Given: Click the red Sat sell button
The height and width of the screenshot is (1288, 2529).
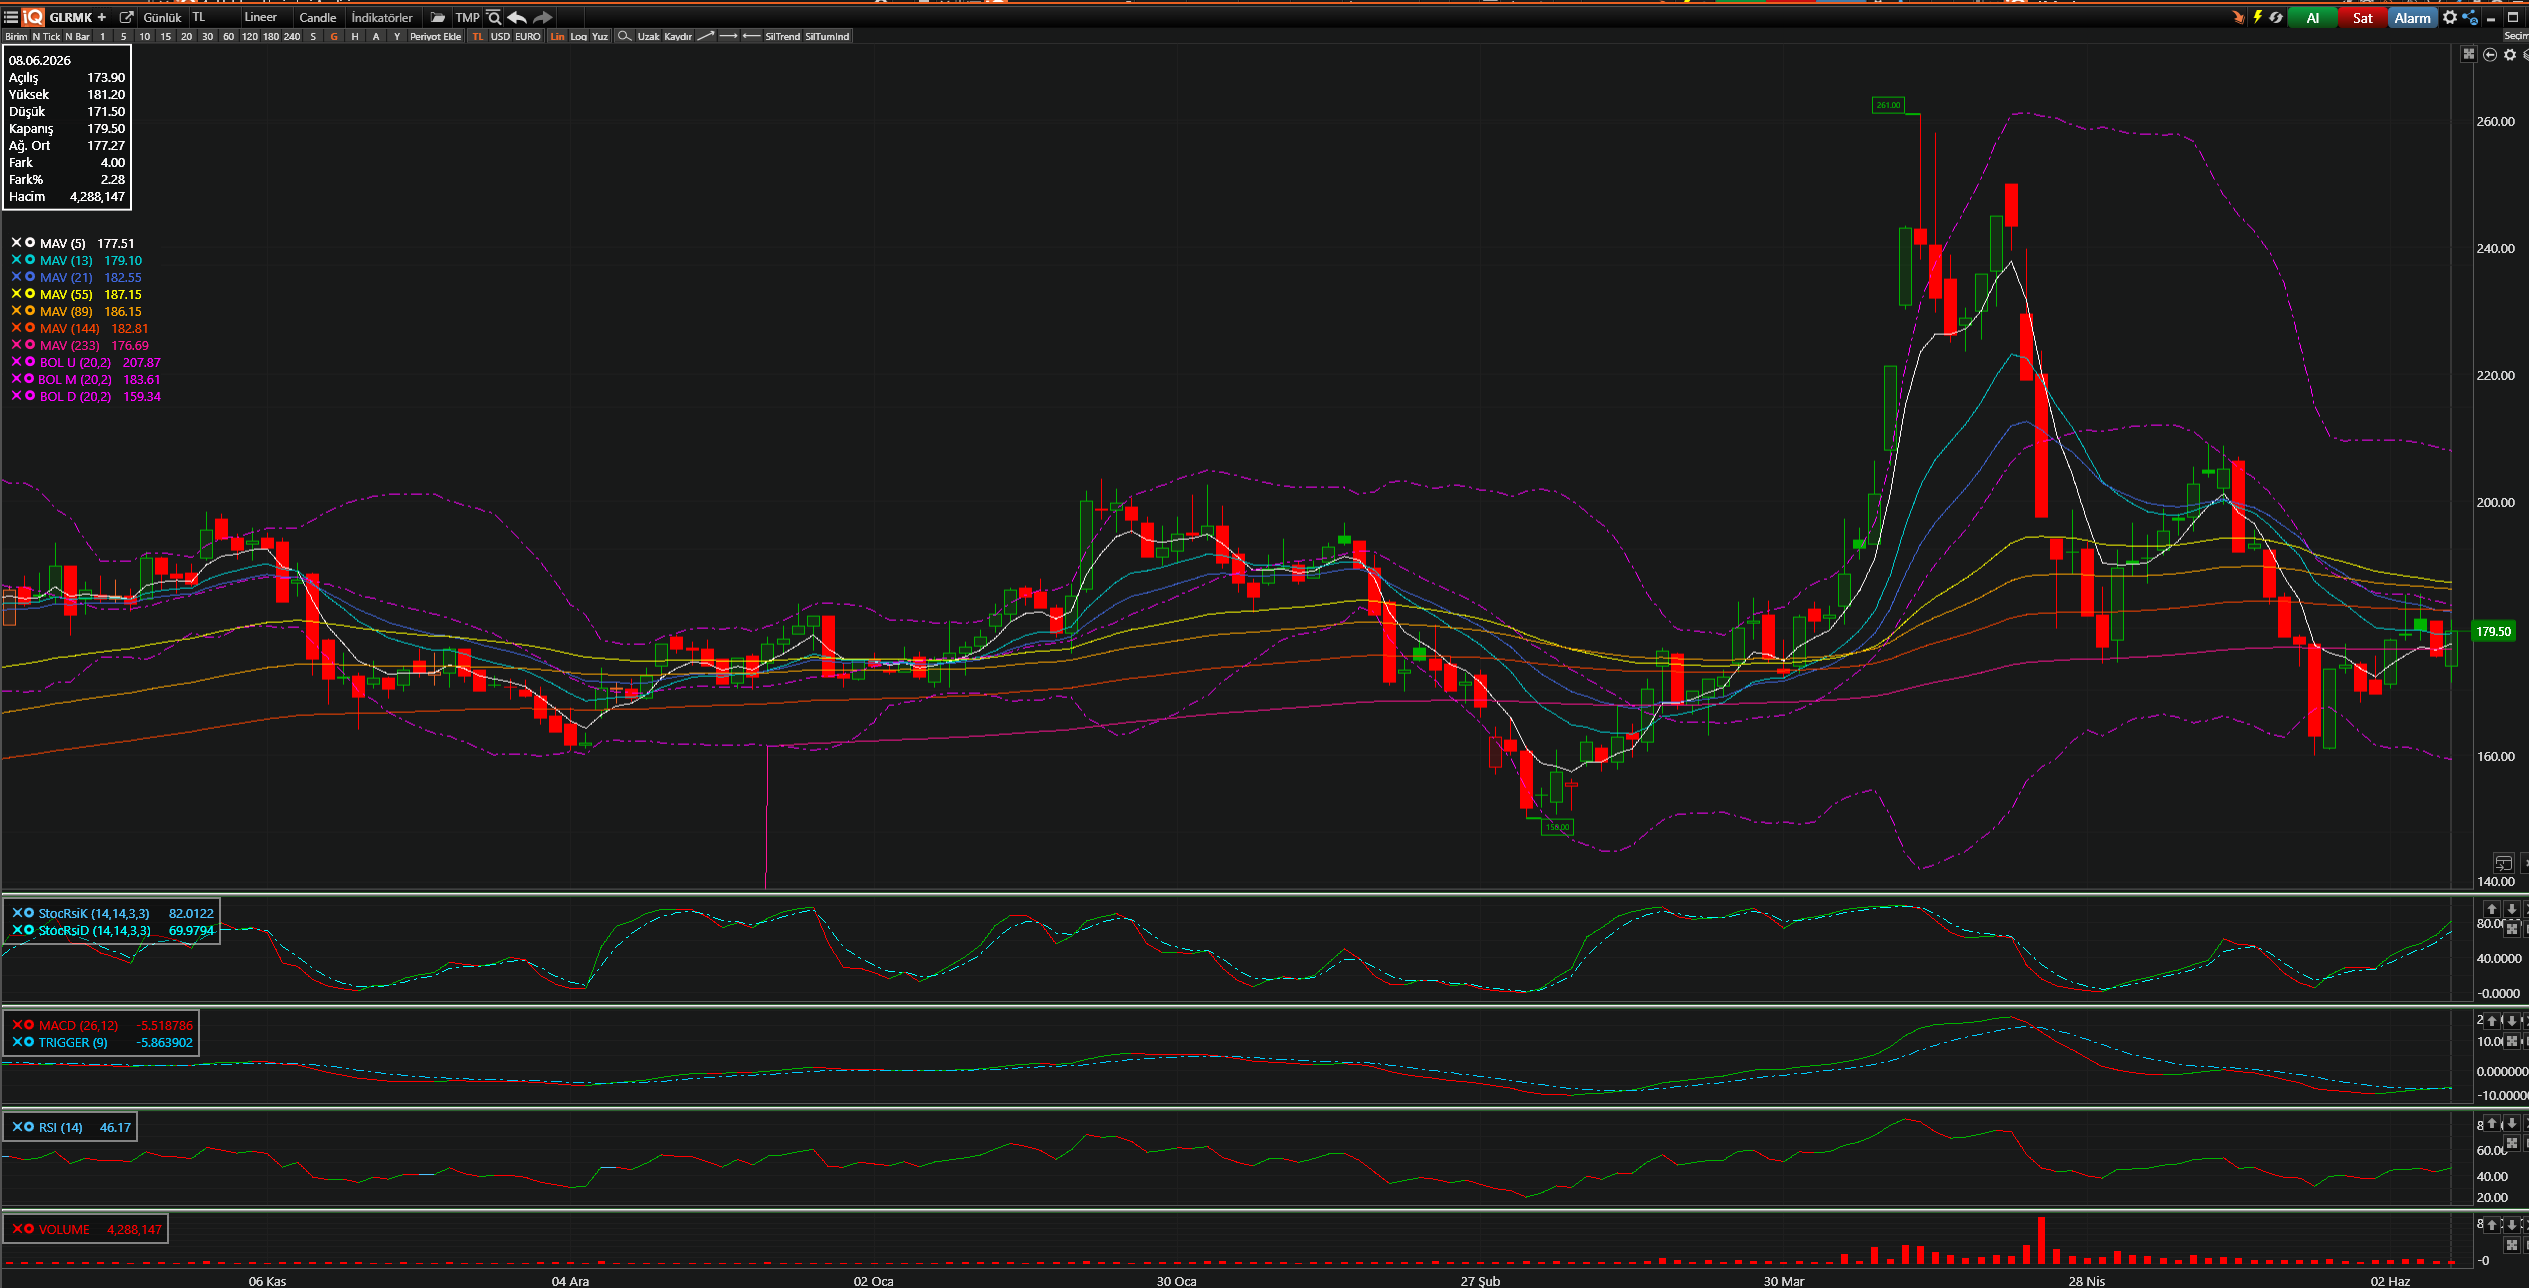Looking at the screenshot, I should coord(2362,17).
